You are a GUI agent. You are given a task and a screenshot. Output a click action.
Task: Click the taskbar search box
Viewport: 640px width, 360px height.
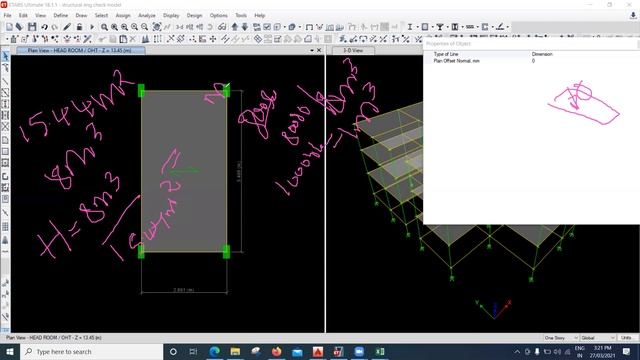pyautogui.click(x=91, y=351)
